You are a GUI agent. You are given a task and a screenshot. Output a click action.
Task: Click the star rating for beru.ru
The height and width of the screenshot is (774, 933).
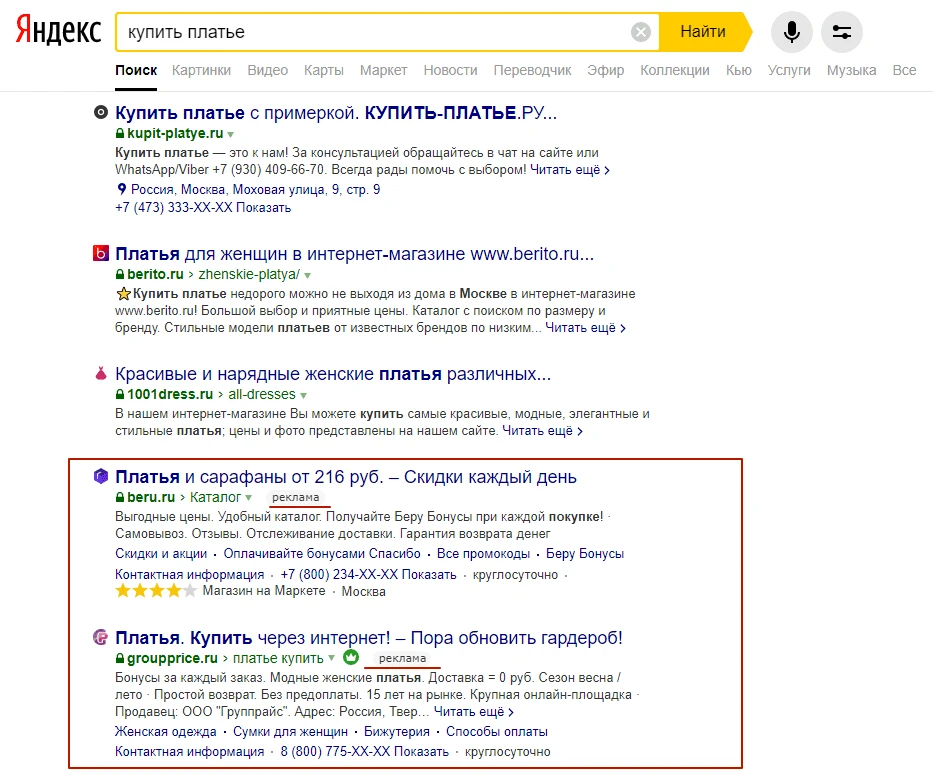pyautogui.click(x=155, y=591)
